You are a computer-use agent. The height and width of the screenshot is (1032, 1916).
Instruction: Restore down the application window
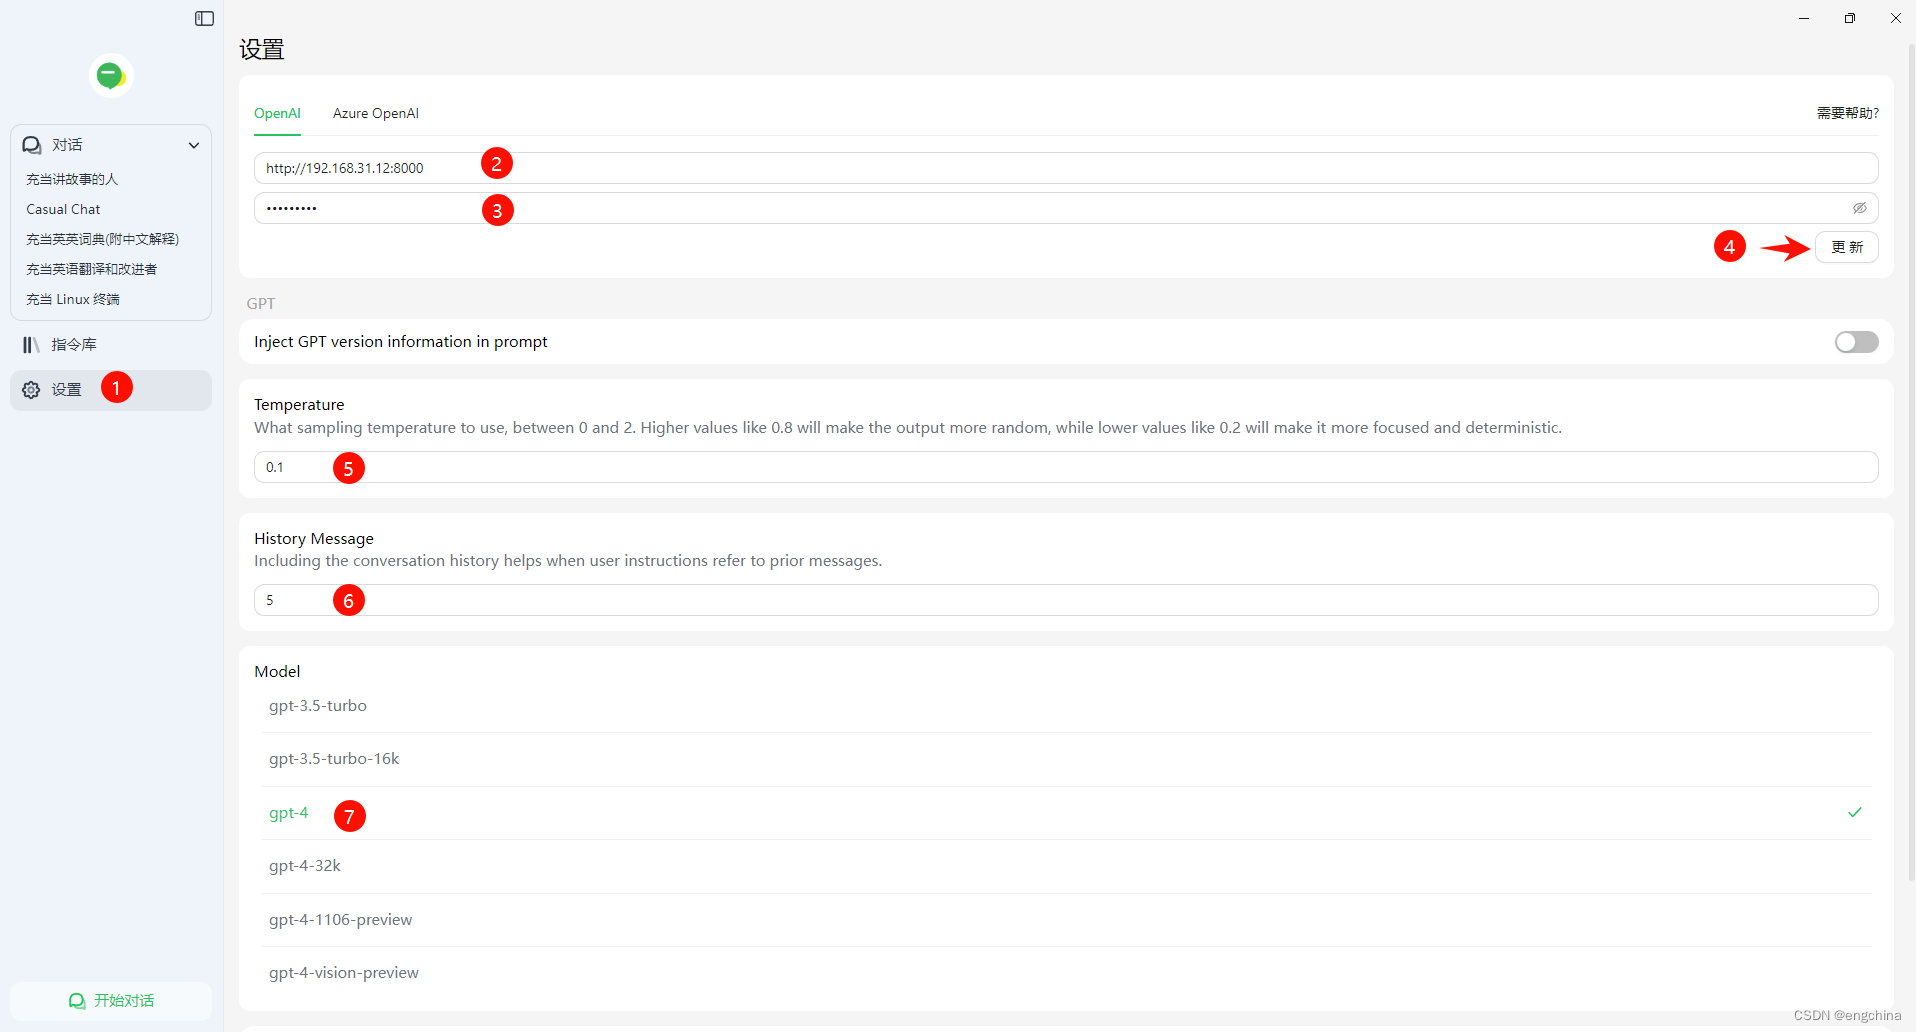[x=1850, y=18]
